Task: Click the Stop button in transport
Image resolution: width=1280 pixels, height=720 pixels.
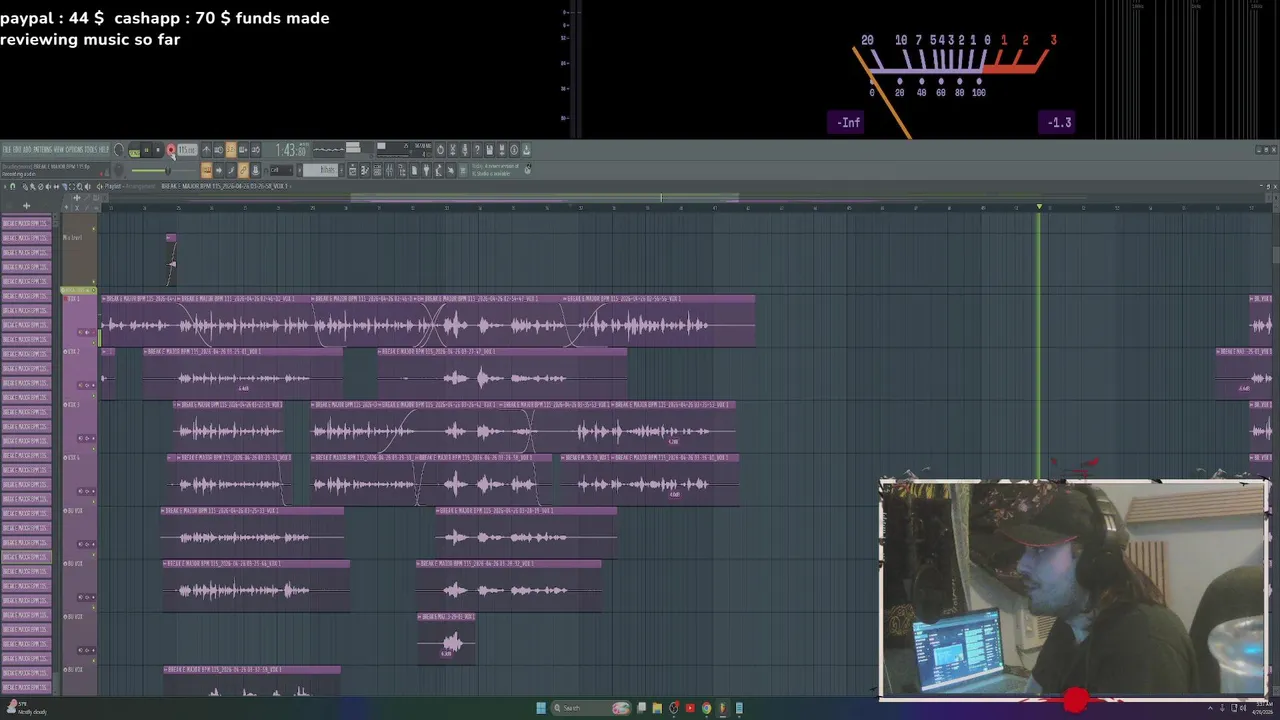Action: click(158, 150)
